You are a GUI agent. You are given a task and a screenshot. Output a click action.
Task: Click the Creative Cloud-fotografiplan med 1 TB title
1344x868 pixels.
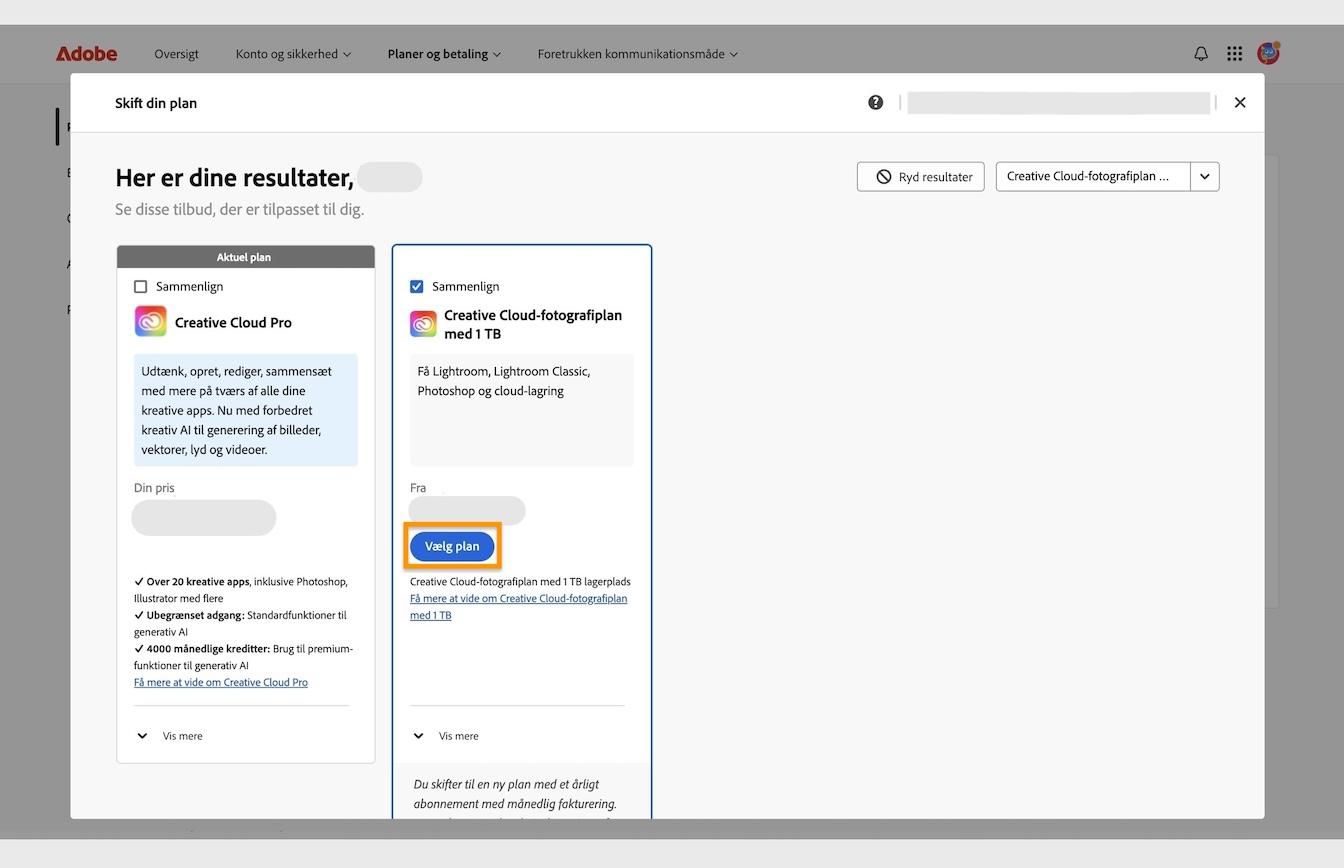(x=533, y=324)
